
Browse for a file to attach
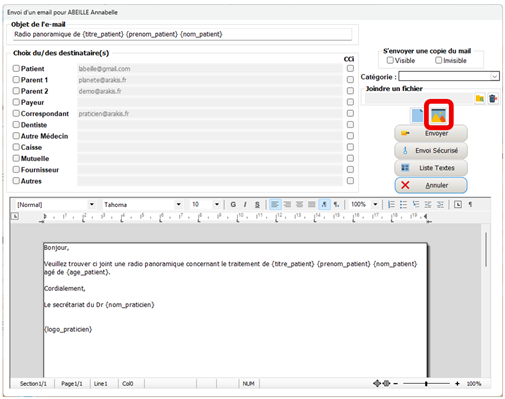coord(480,99)
